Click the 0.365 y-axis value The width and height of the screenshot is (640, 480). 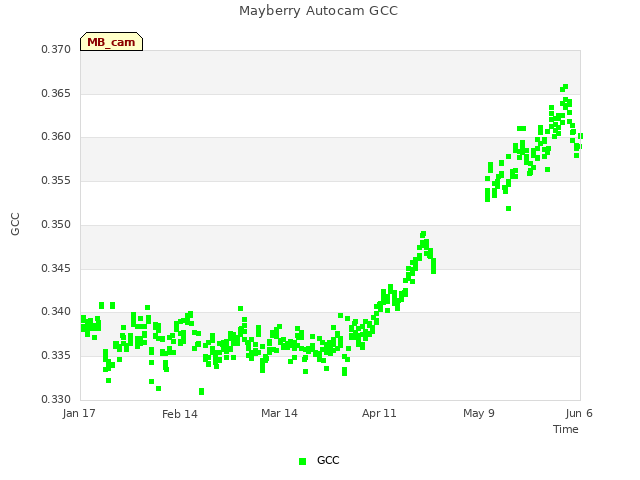pyautogui.click(x=56, y=93)
